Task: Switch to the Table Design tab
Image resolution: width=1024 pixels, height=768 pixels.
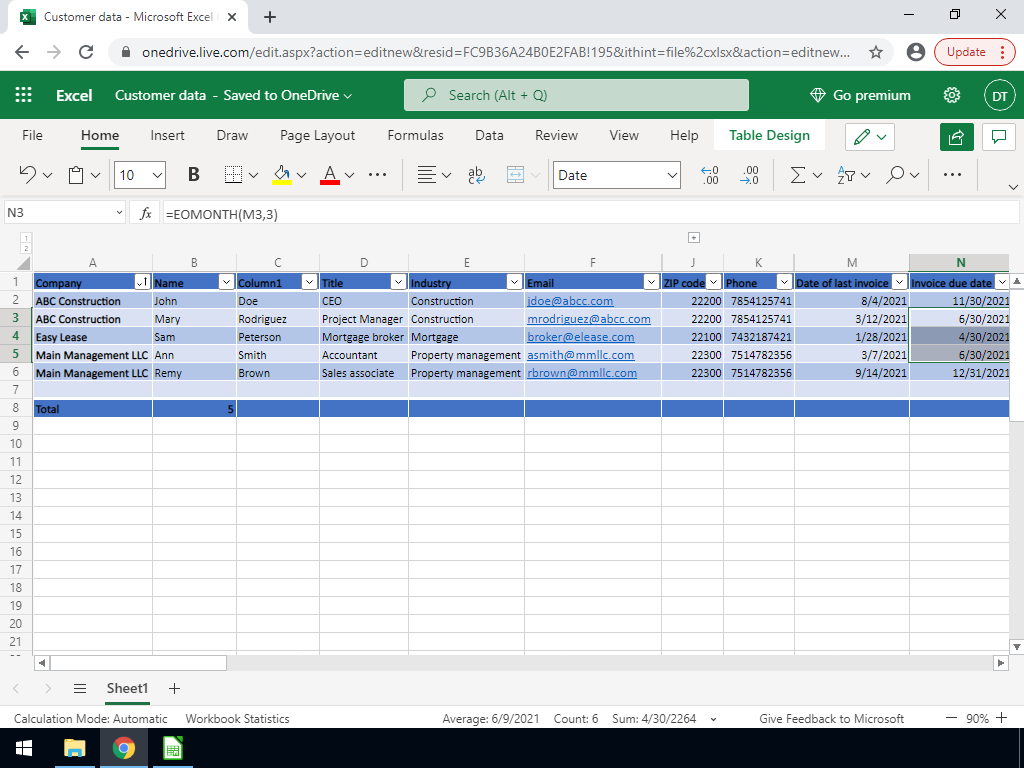Action: pos(769,135)
